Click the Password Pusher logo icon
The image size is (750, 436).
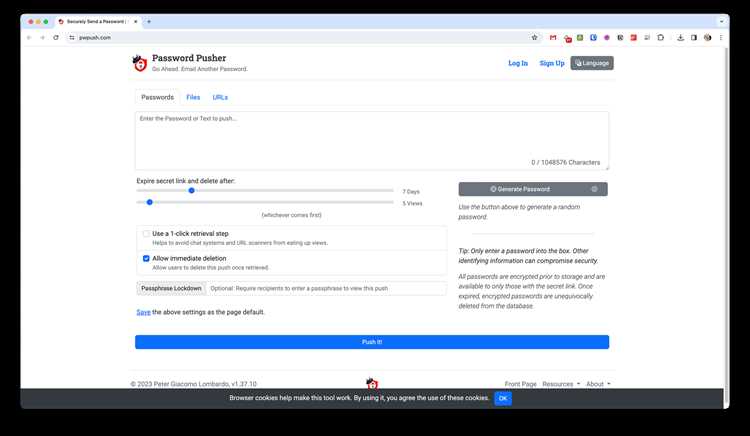pyautogui.click(x=140, y=63)
